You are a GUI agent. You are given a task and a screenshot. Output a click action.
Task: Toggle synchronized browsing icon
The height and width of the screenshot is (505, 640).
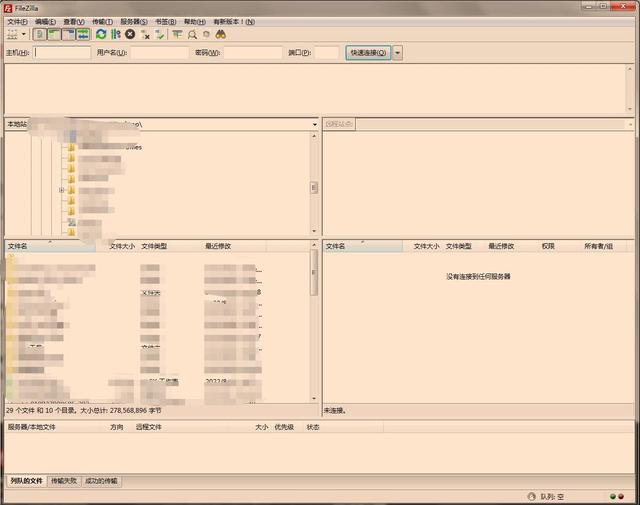(207, 34)
